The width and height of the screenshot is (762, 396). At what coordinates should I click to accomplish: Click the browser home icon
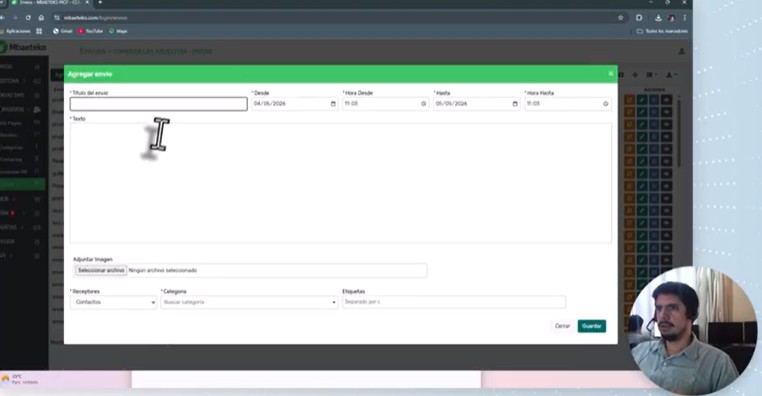pos(41,17)
